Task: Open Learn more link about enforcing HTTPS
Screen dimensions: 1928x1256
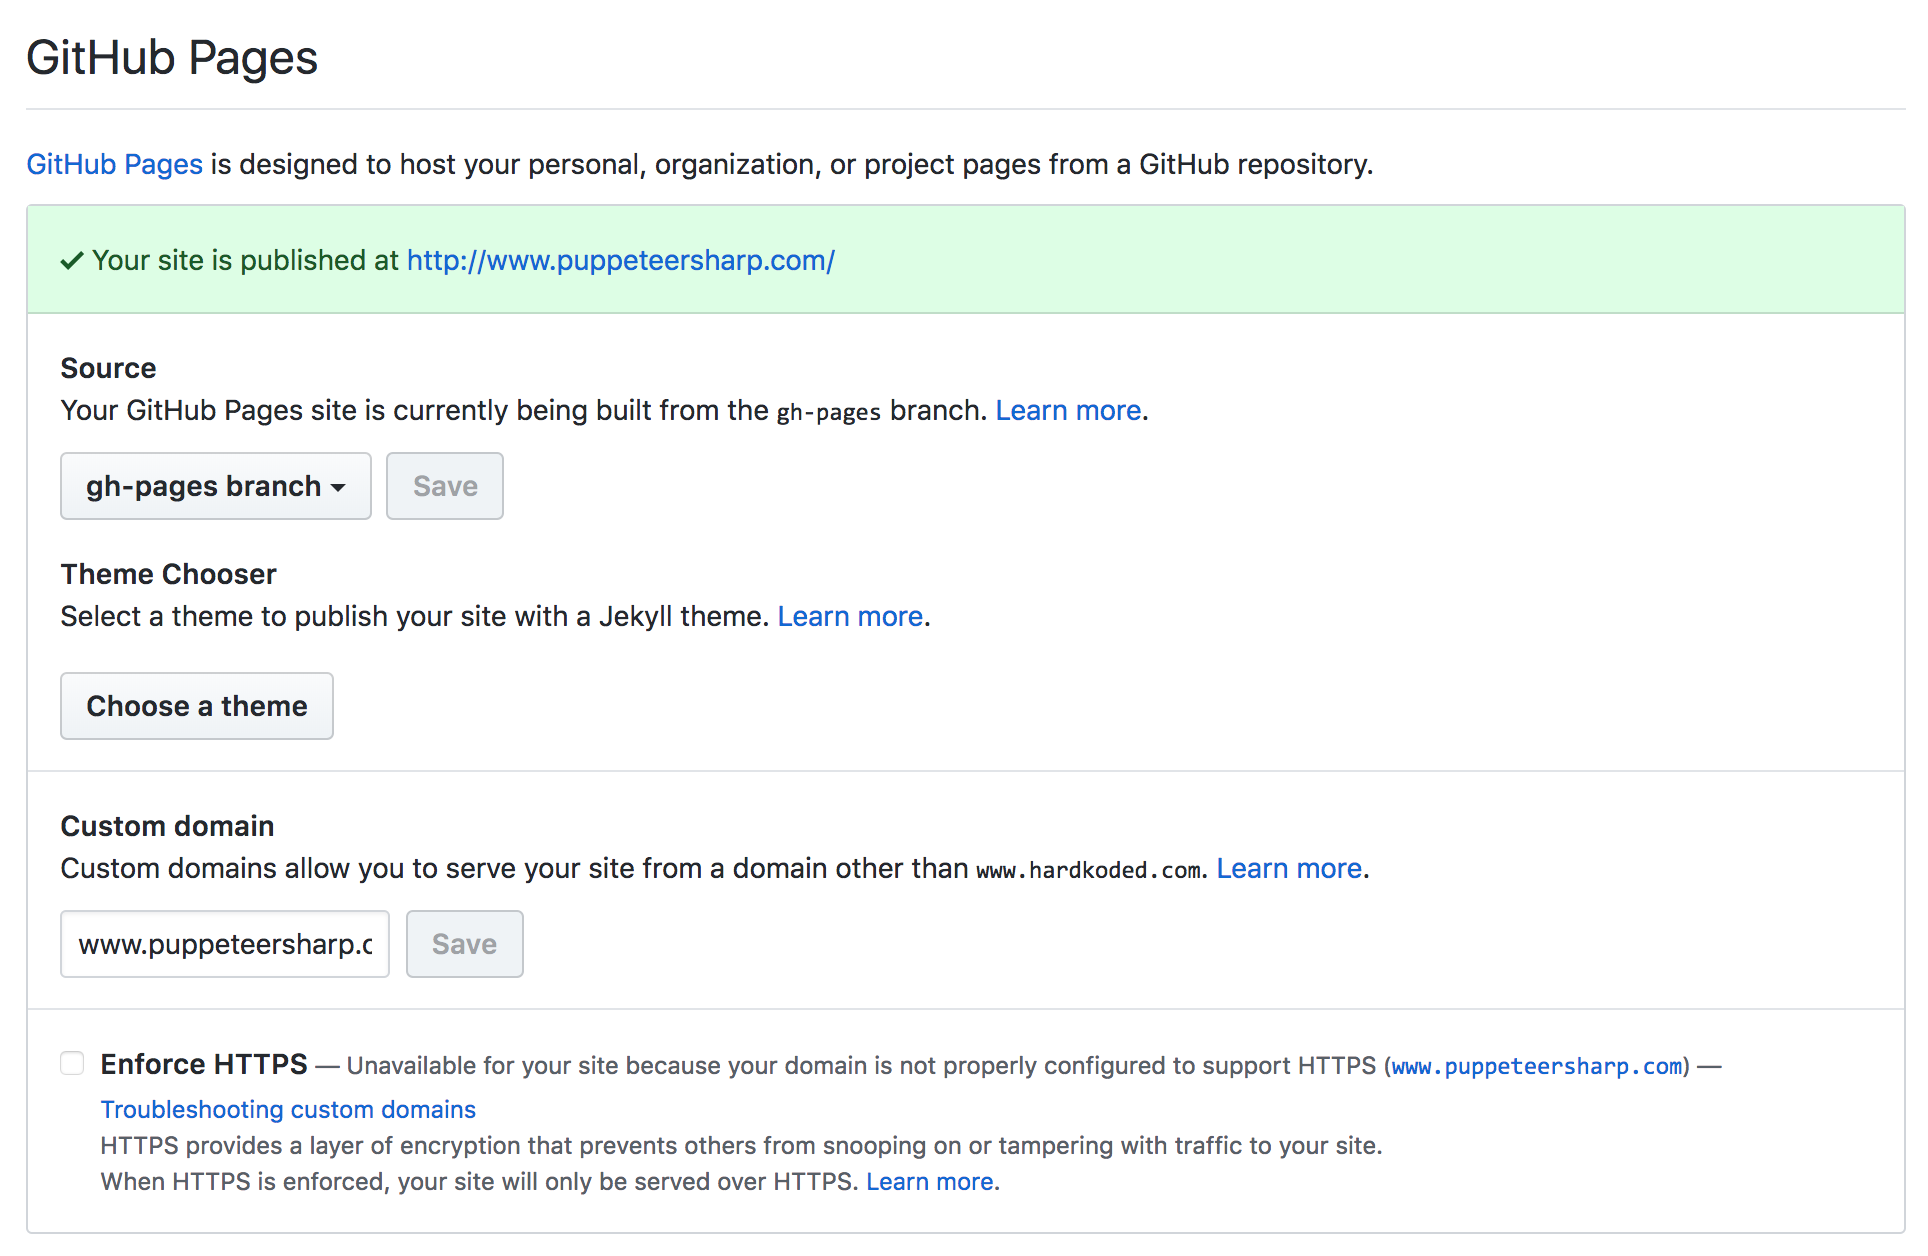Action: point(930,1181)
